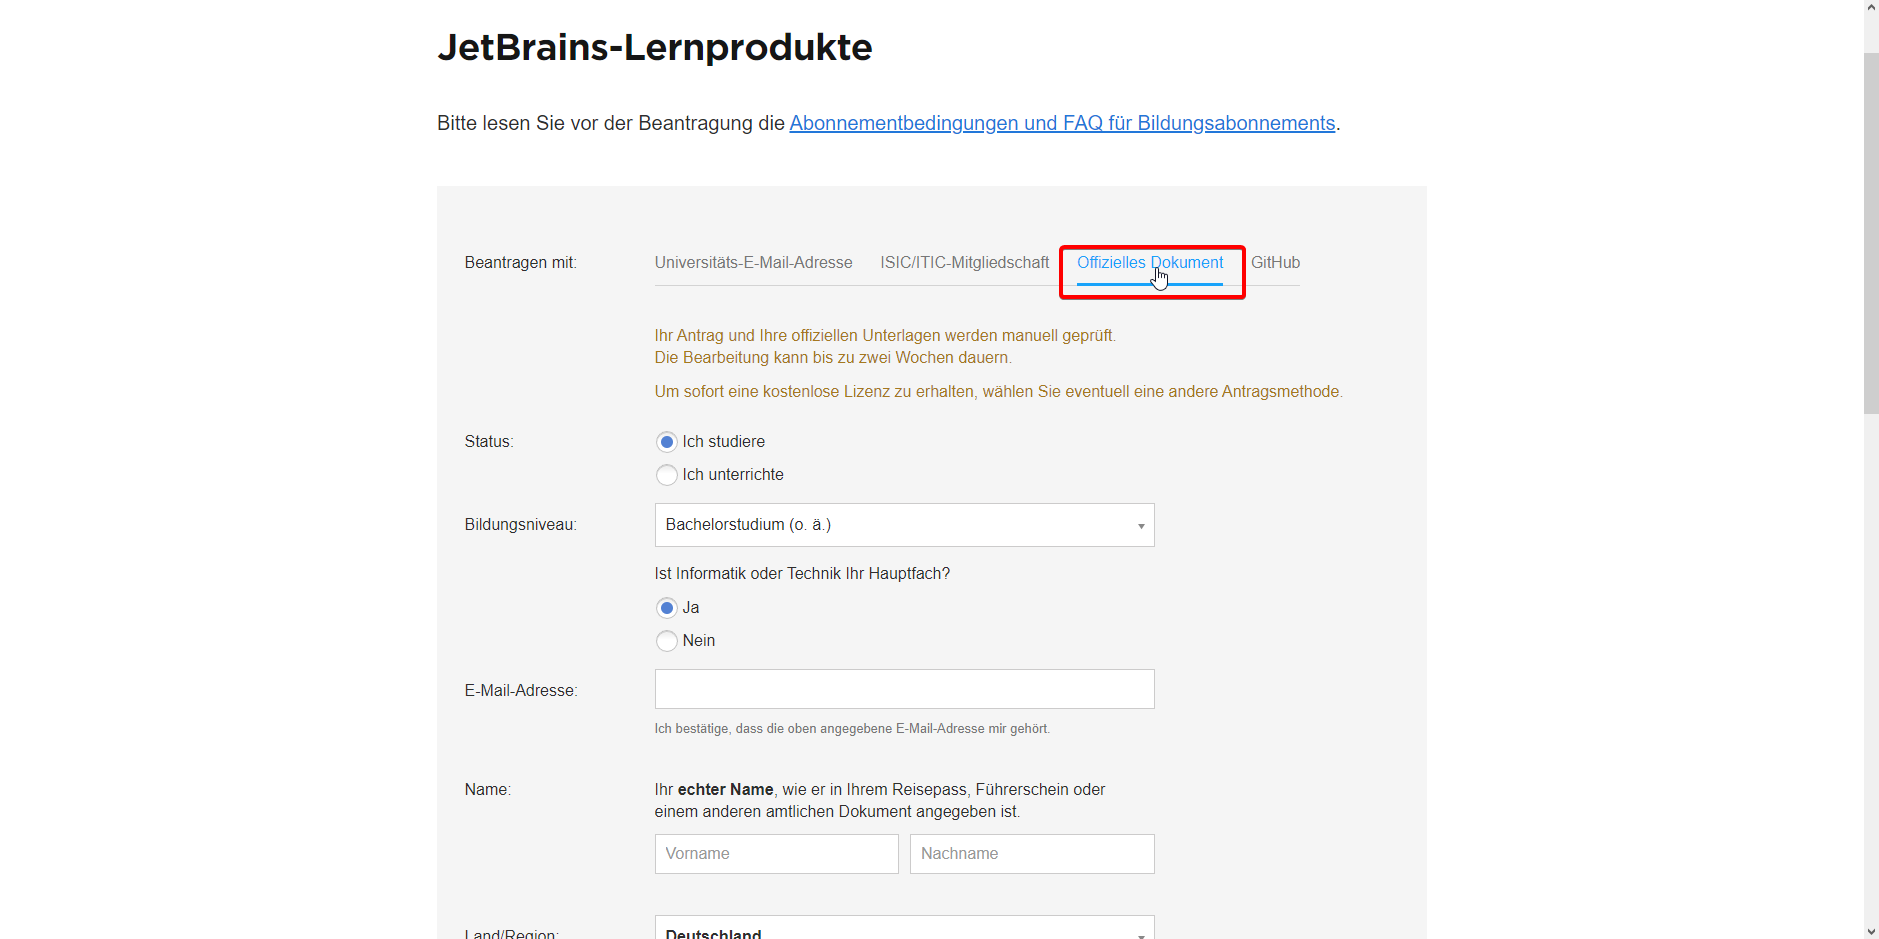Click the E-Mail-Adresse input field

click(x=903, y=689)
